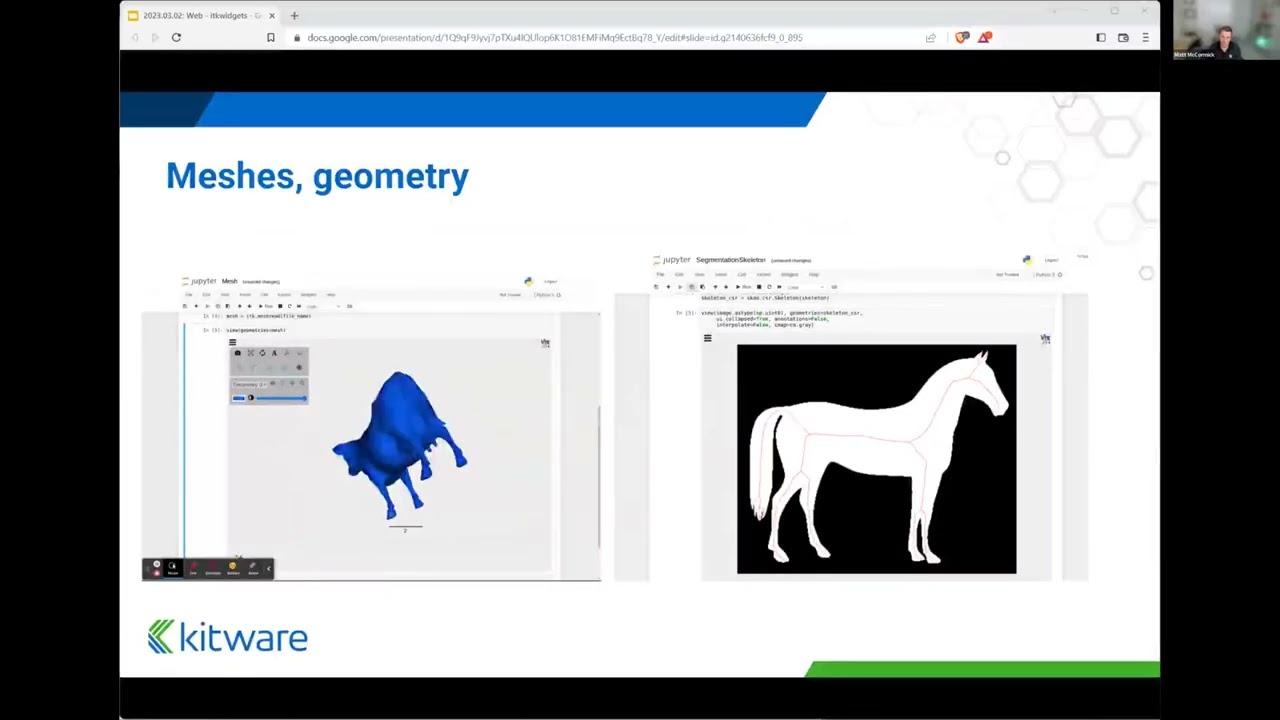
Task: Select the Draw tool in the annotation bar
Action: click(193, 569)
